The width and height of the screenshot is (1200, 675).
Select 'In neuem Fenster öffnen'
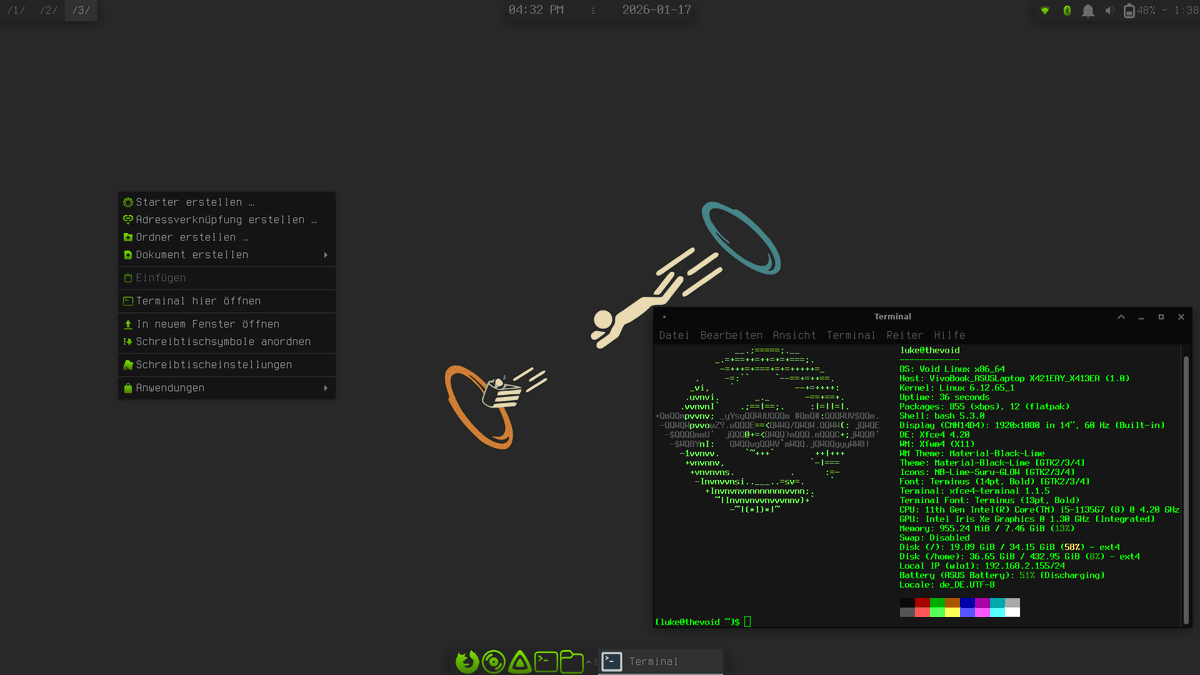(227, 324)
